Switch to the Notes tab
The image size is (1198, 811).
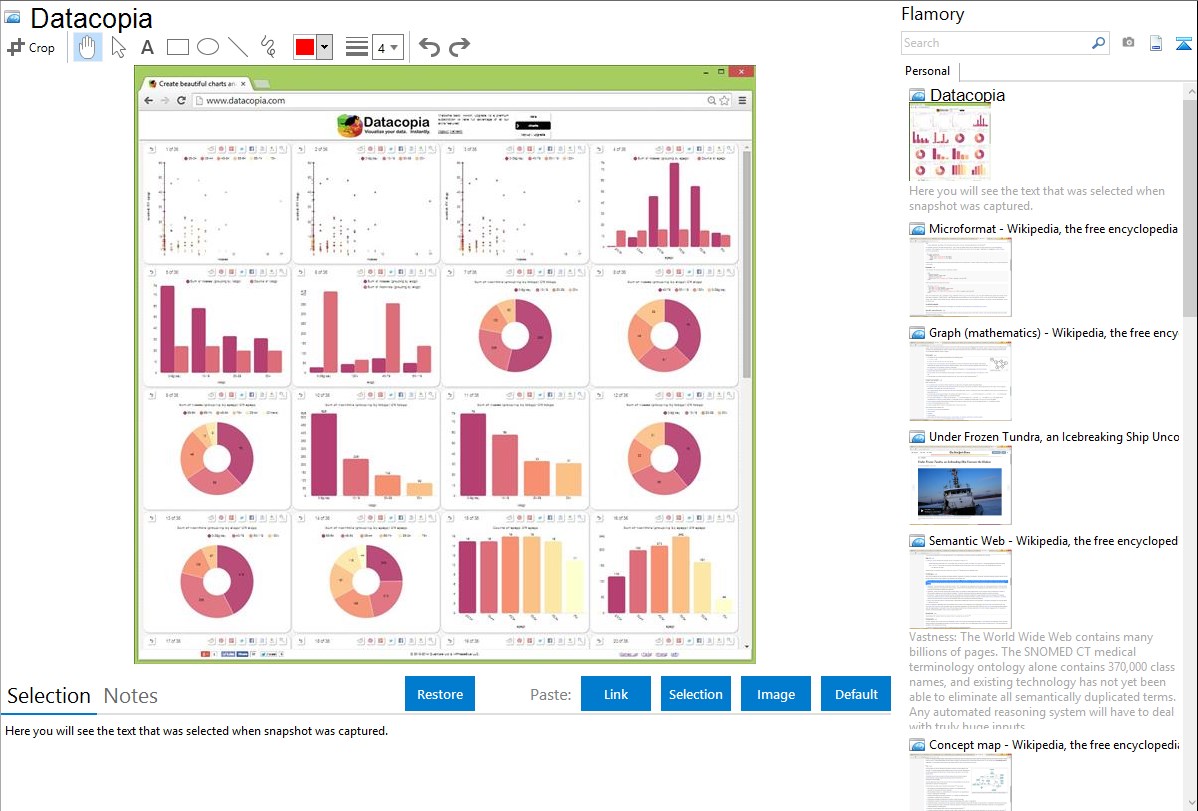point(131,696)
